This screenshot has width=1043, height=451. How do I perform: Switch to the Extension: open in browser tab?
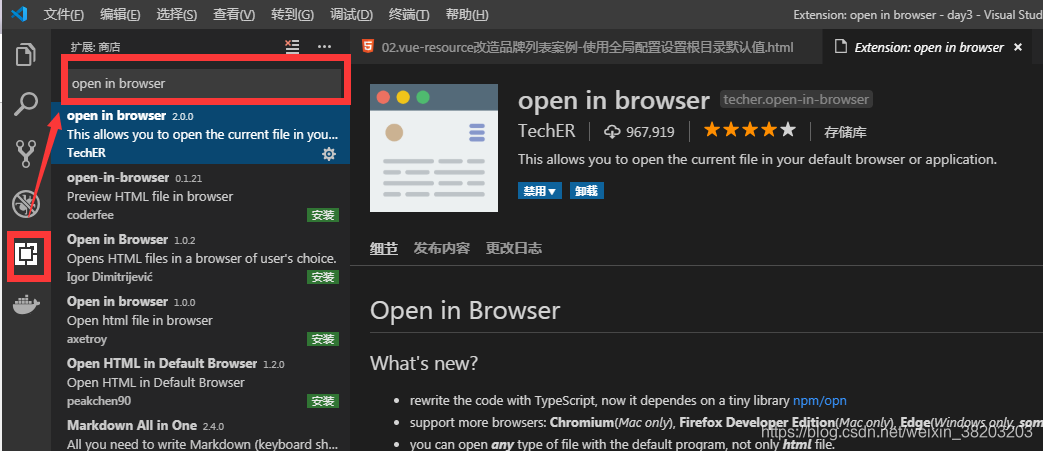(929, 47)
